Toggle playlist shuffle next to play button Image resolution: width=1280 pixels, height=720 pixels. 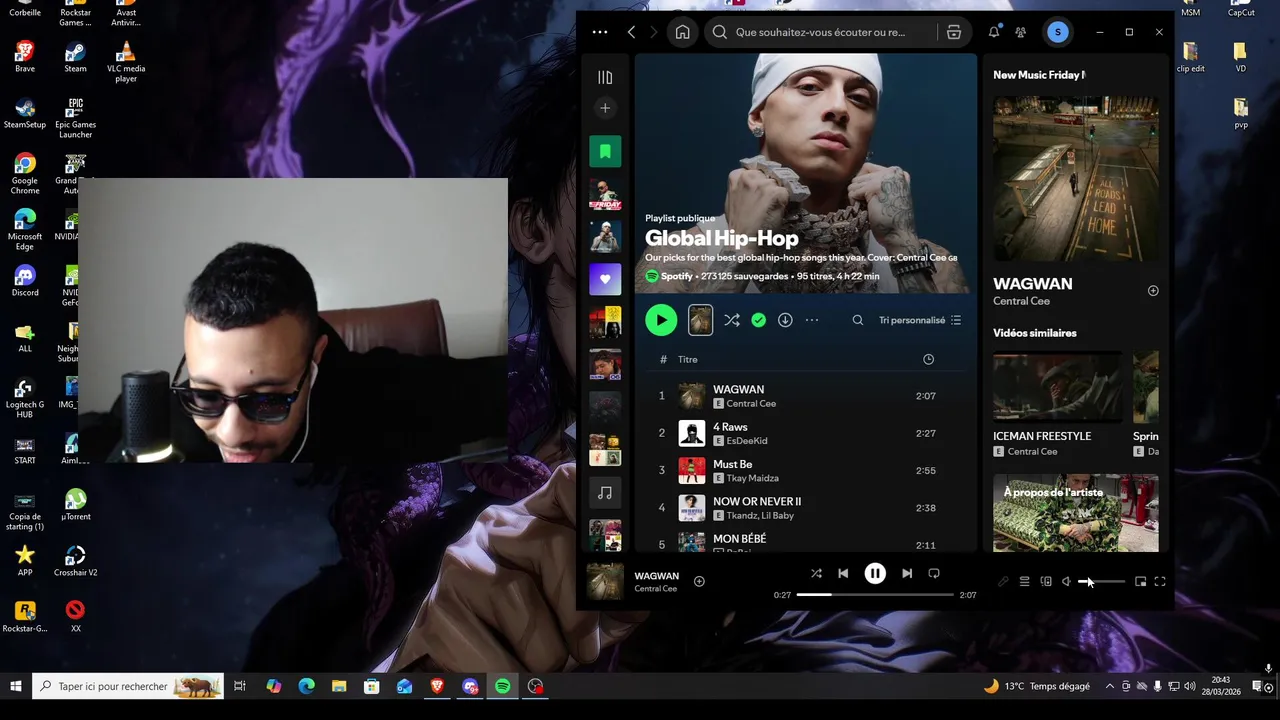tap(732, 320)
